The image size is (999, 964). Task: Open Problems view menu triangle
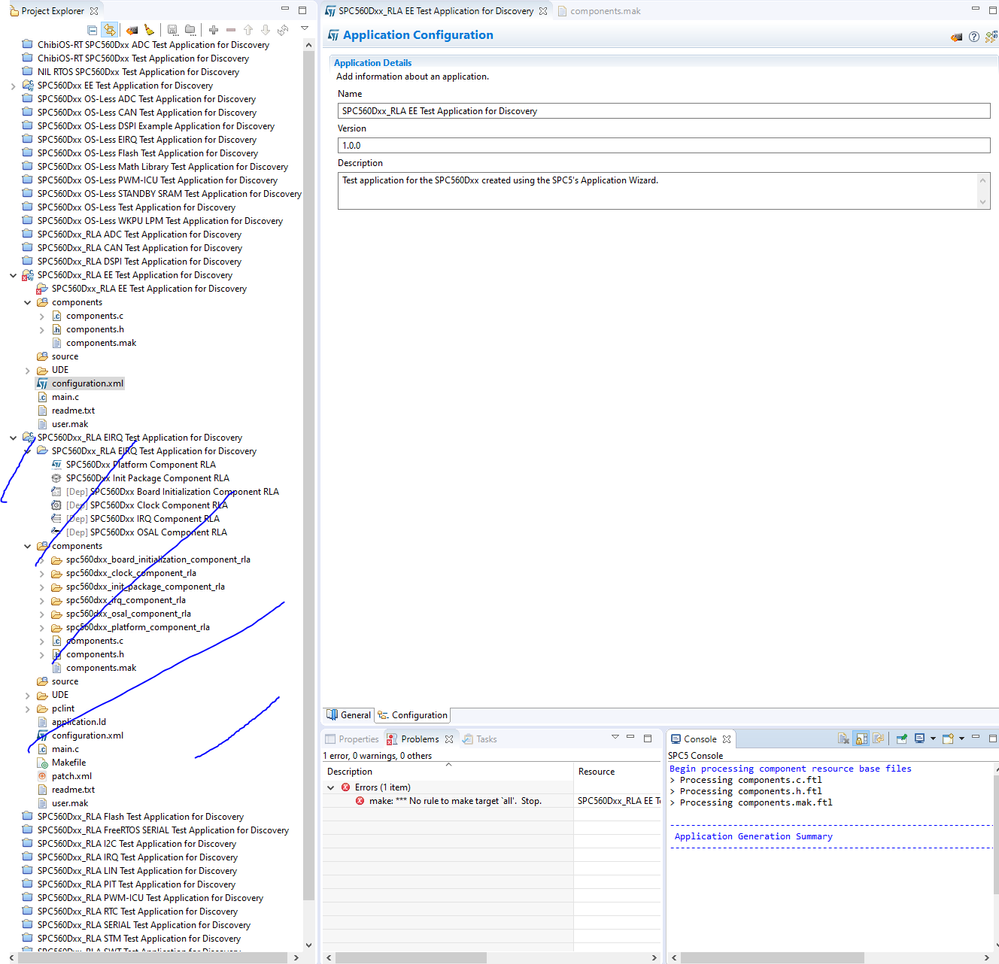tap(615, 737)
